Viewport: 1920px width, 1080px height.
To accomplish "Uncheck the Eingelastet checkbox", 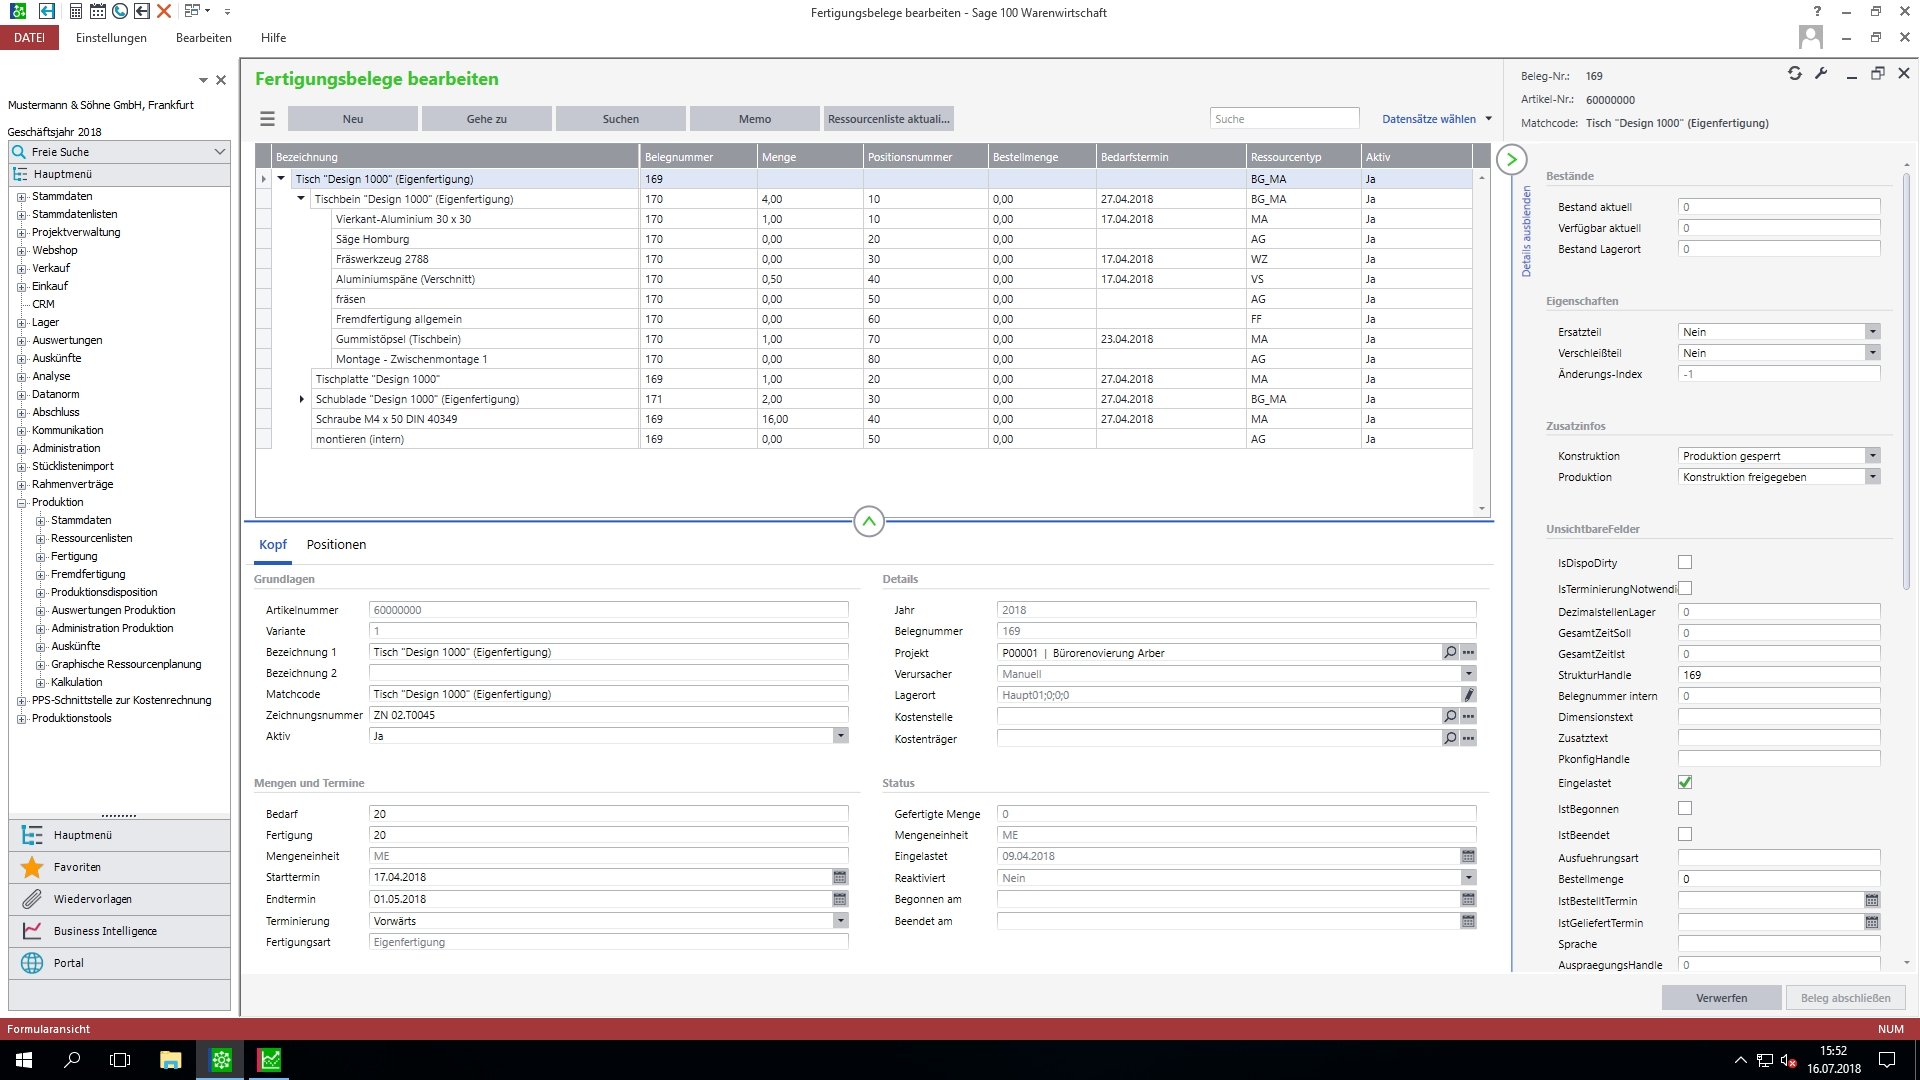I will tap(1685, 782).
